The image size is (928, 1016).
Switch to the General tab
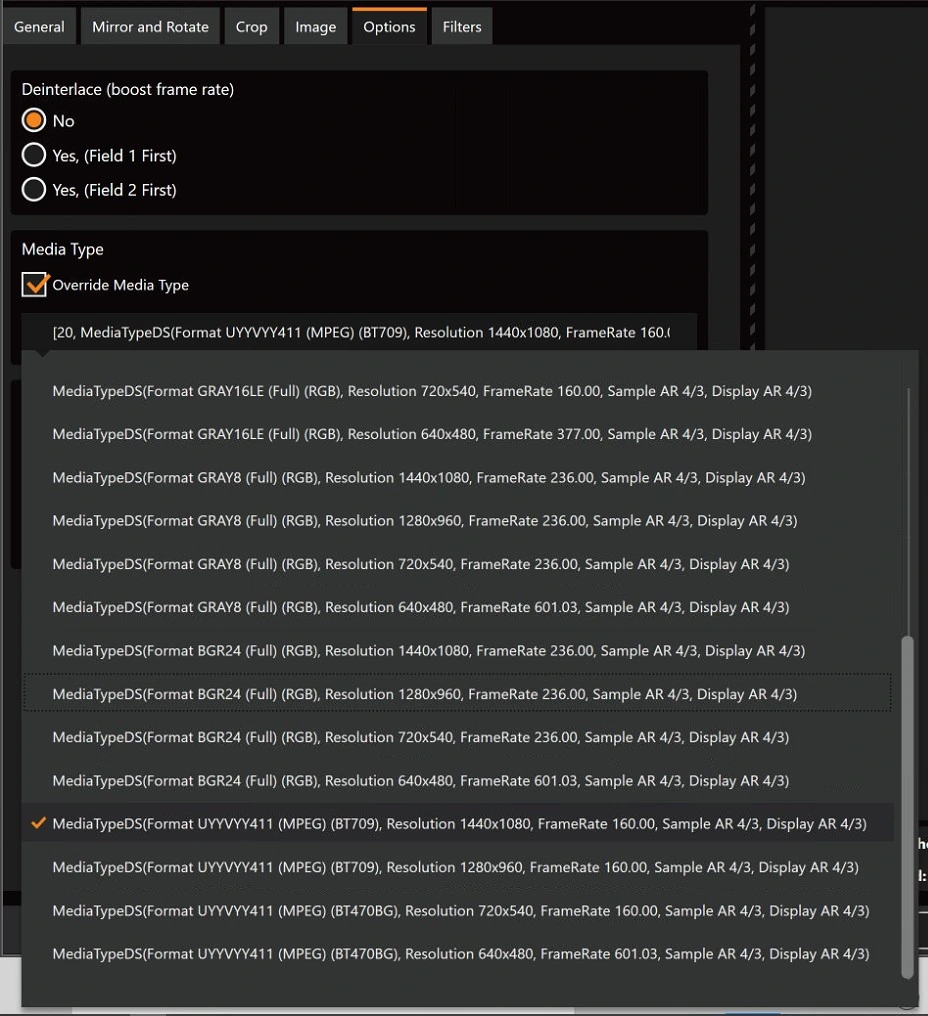pos(39,27)
